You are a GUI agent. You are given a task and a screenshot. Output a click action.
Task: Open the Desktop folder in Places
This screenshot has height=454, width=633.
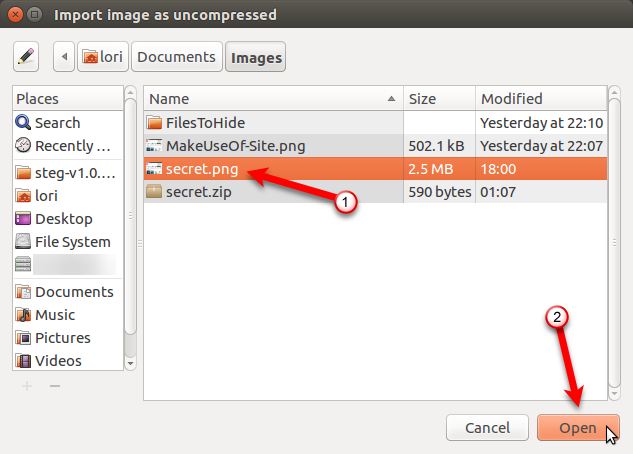click(x=63, y=219)
